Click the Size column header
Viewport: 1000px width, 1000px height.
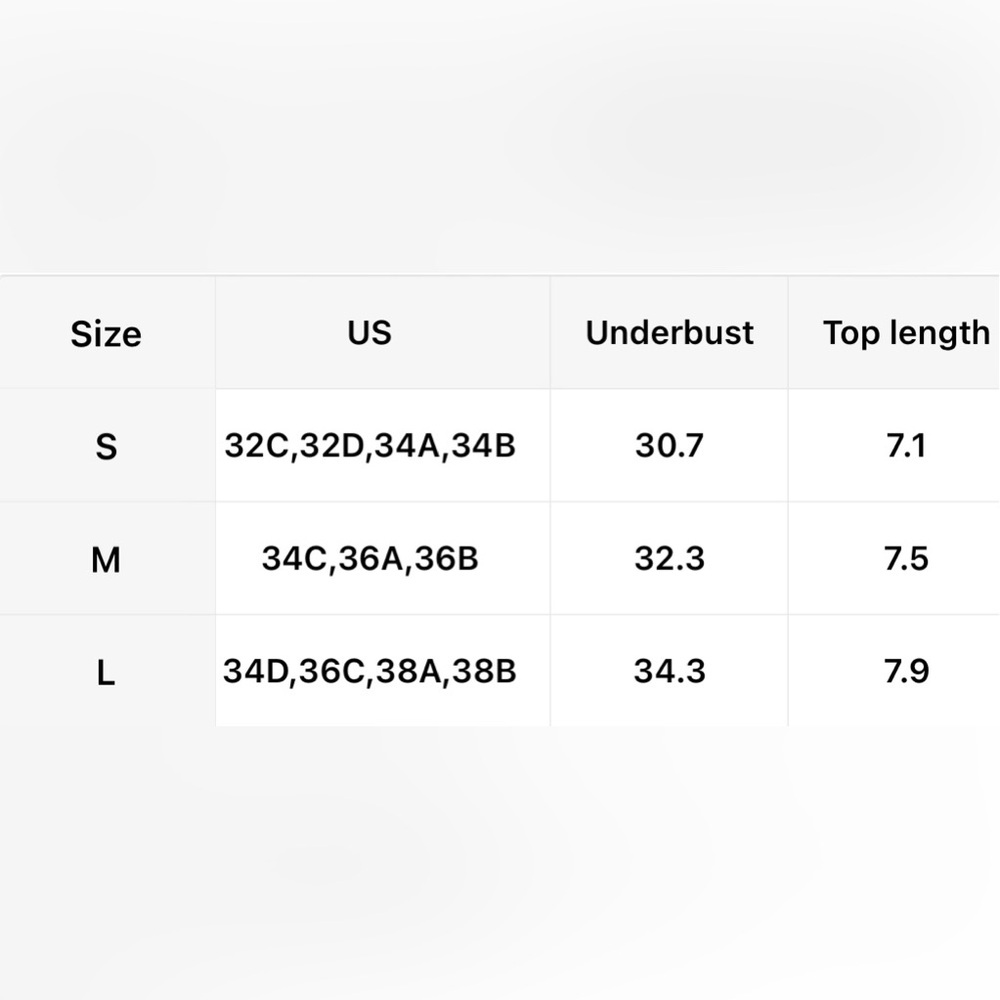(x=106, y=334)
